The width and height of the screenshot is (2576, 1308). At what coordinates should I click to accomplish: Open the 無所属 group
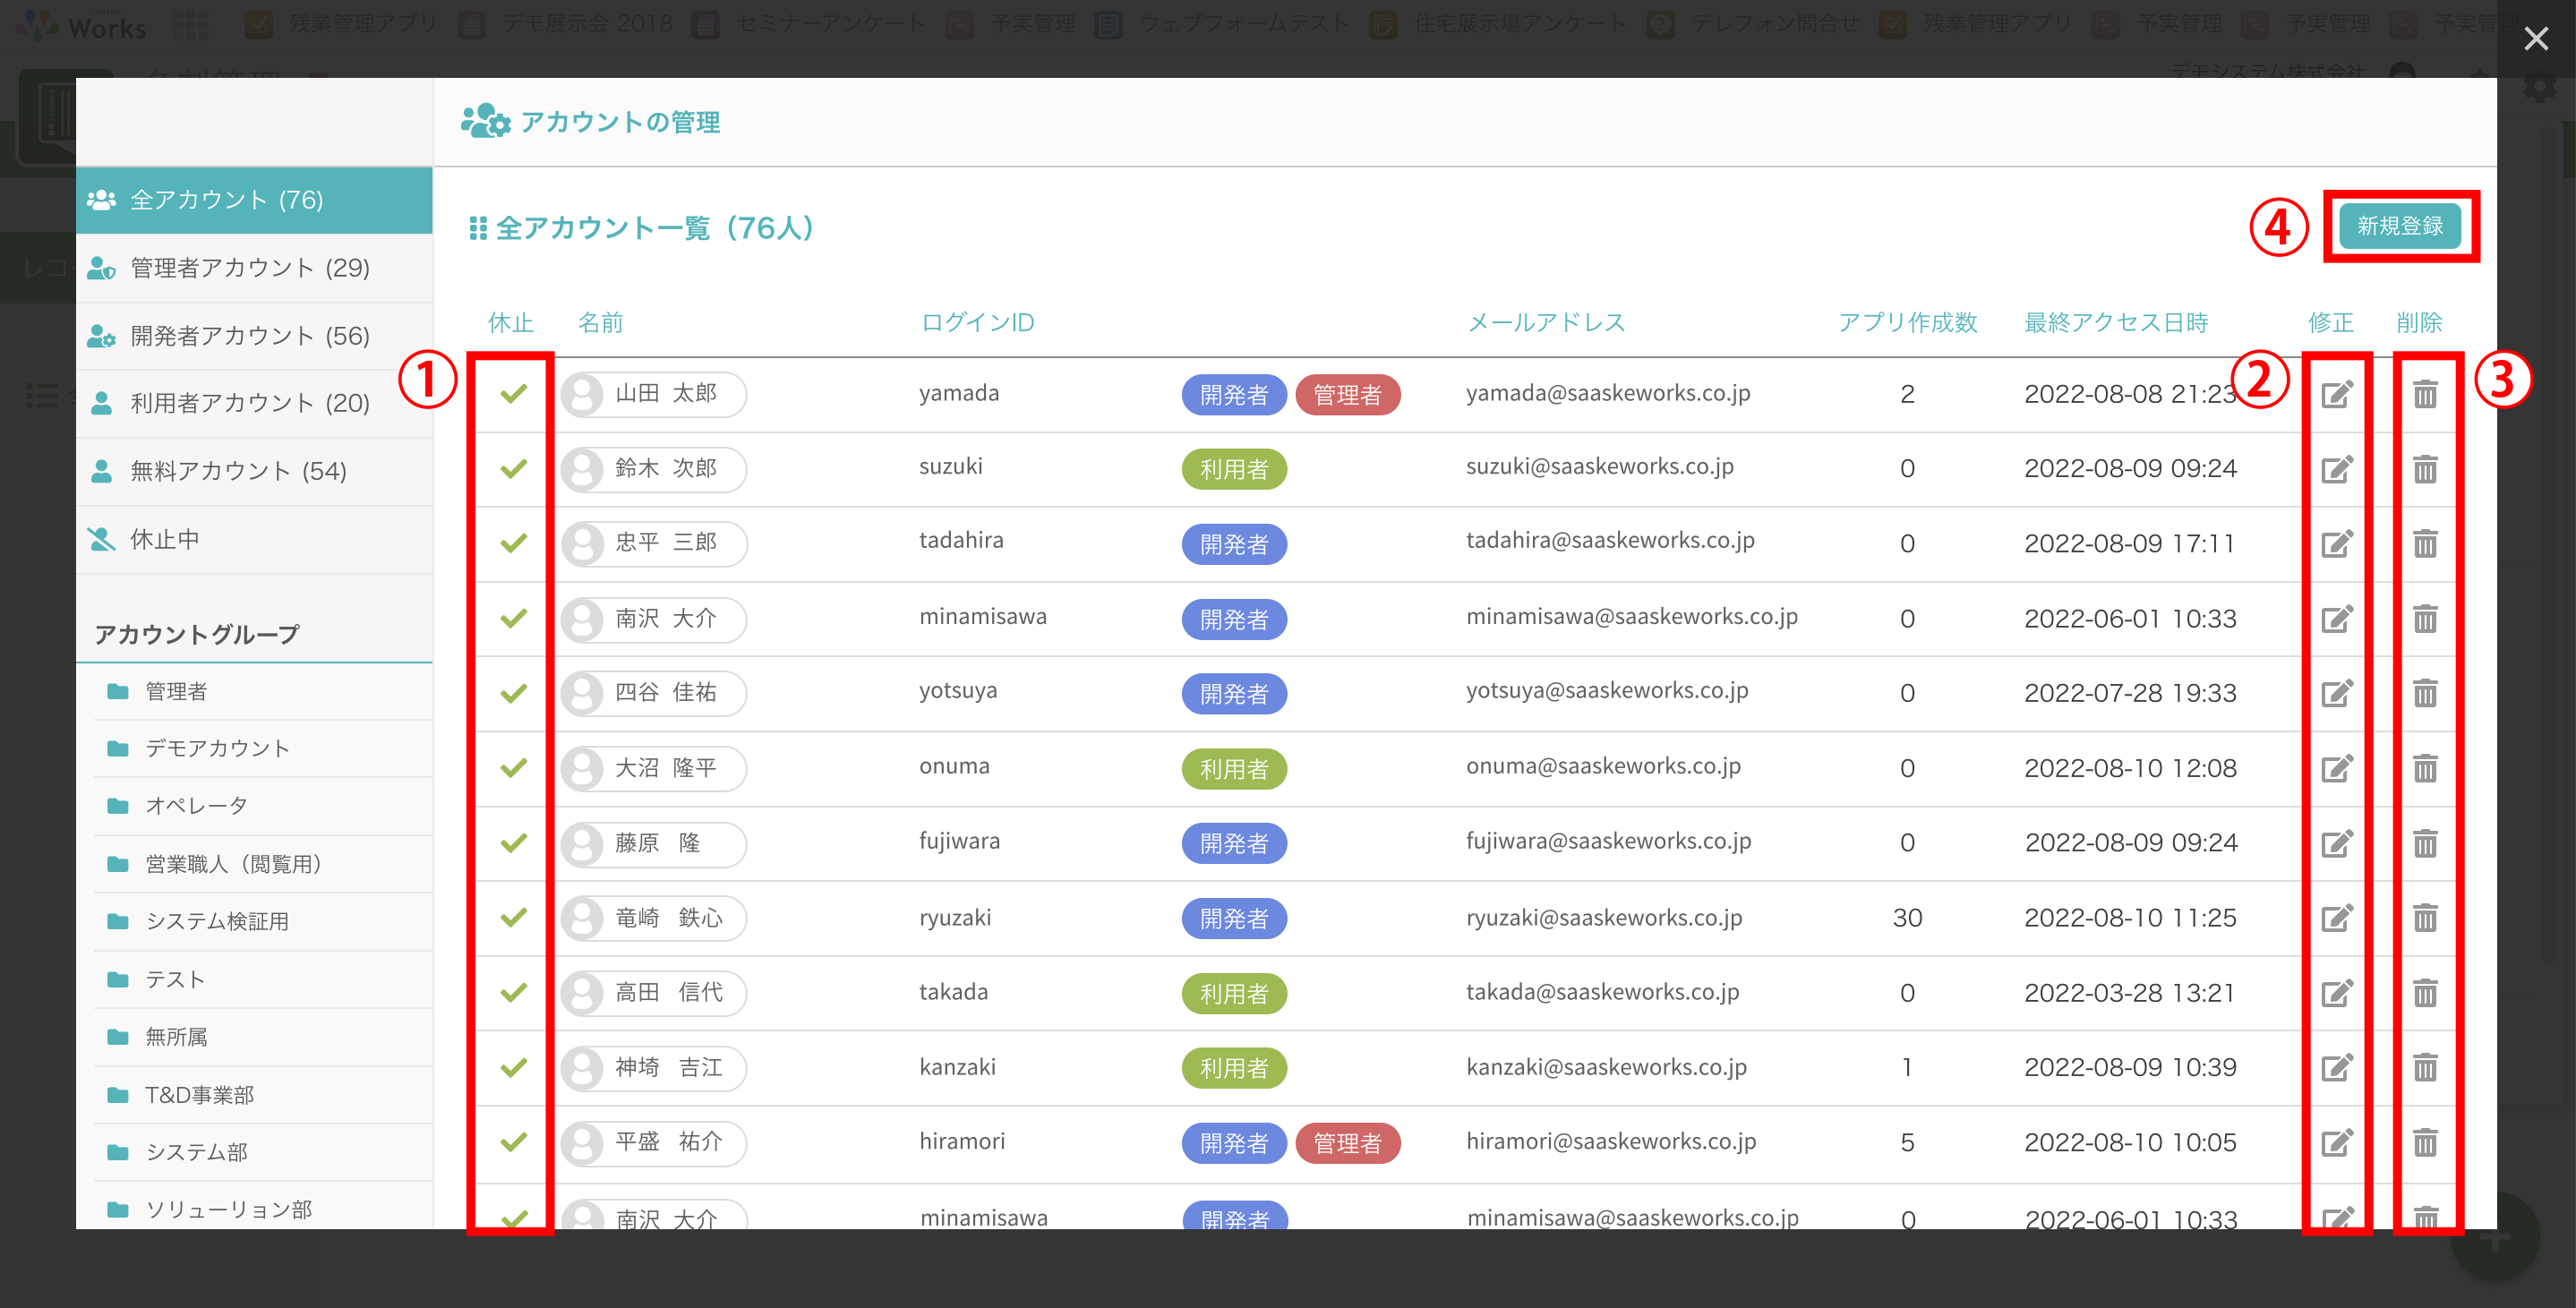(262, 1037)
